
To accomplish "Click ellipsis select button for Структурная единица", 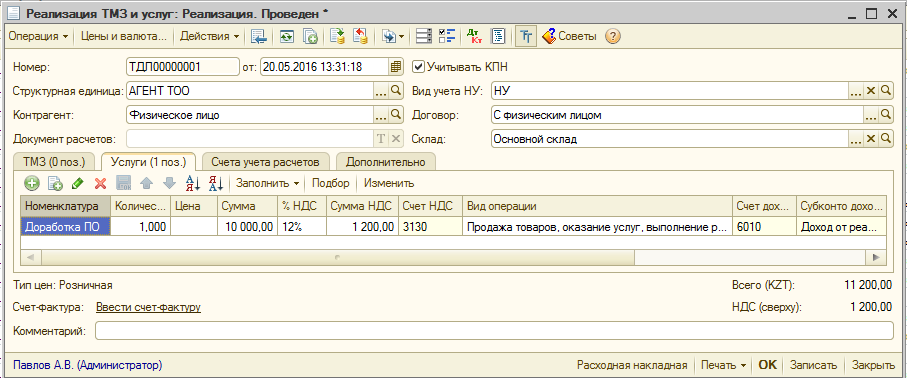I will pyautogui.click(x=381, y=91).
